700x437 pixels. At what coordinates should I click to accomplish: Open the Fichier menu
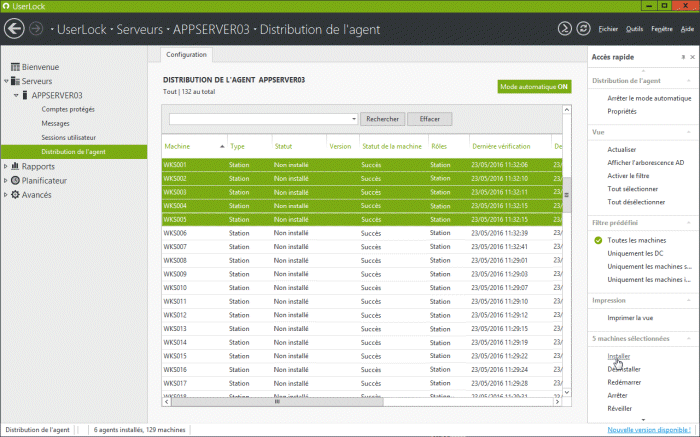pyautogui.click(x=608, y=29)
